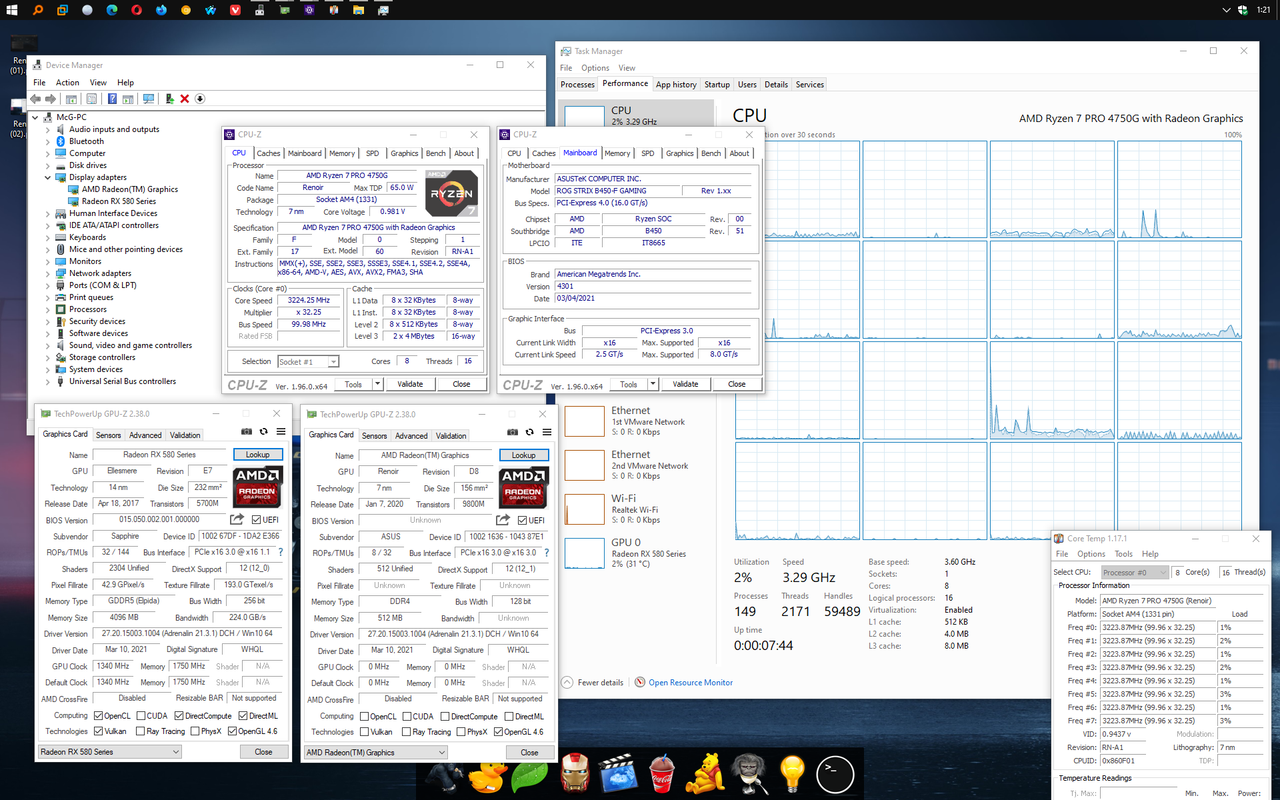Open hamburger menu in RX 580 GPU-Z window
1280x800 pixels.
click(281, 431)
